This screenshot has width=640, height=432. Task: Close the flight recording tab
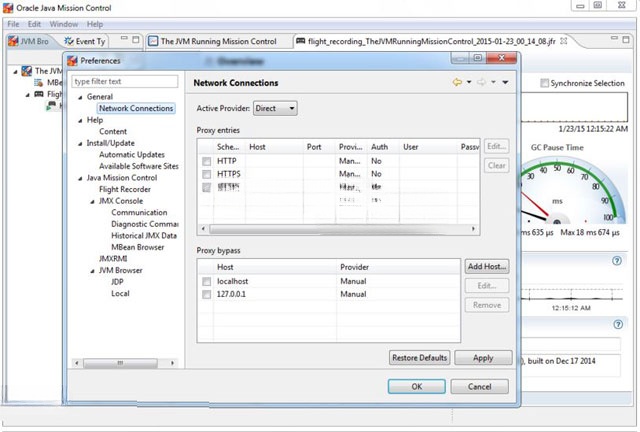(564, 41)
